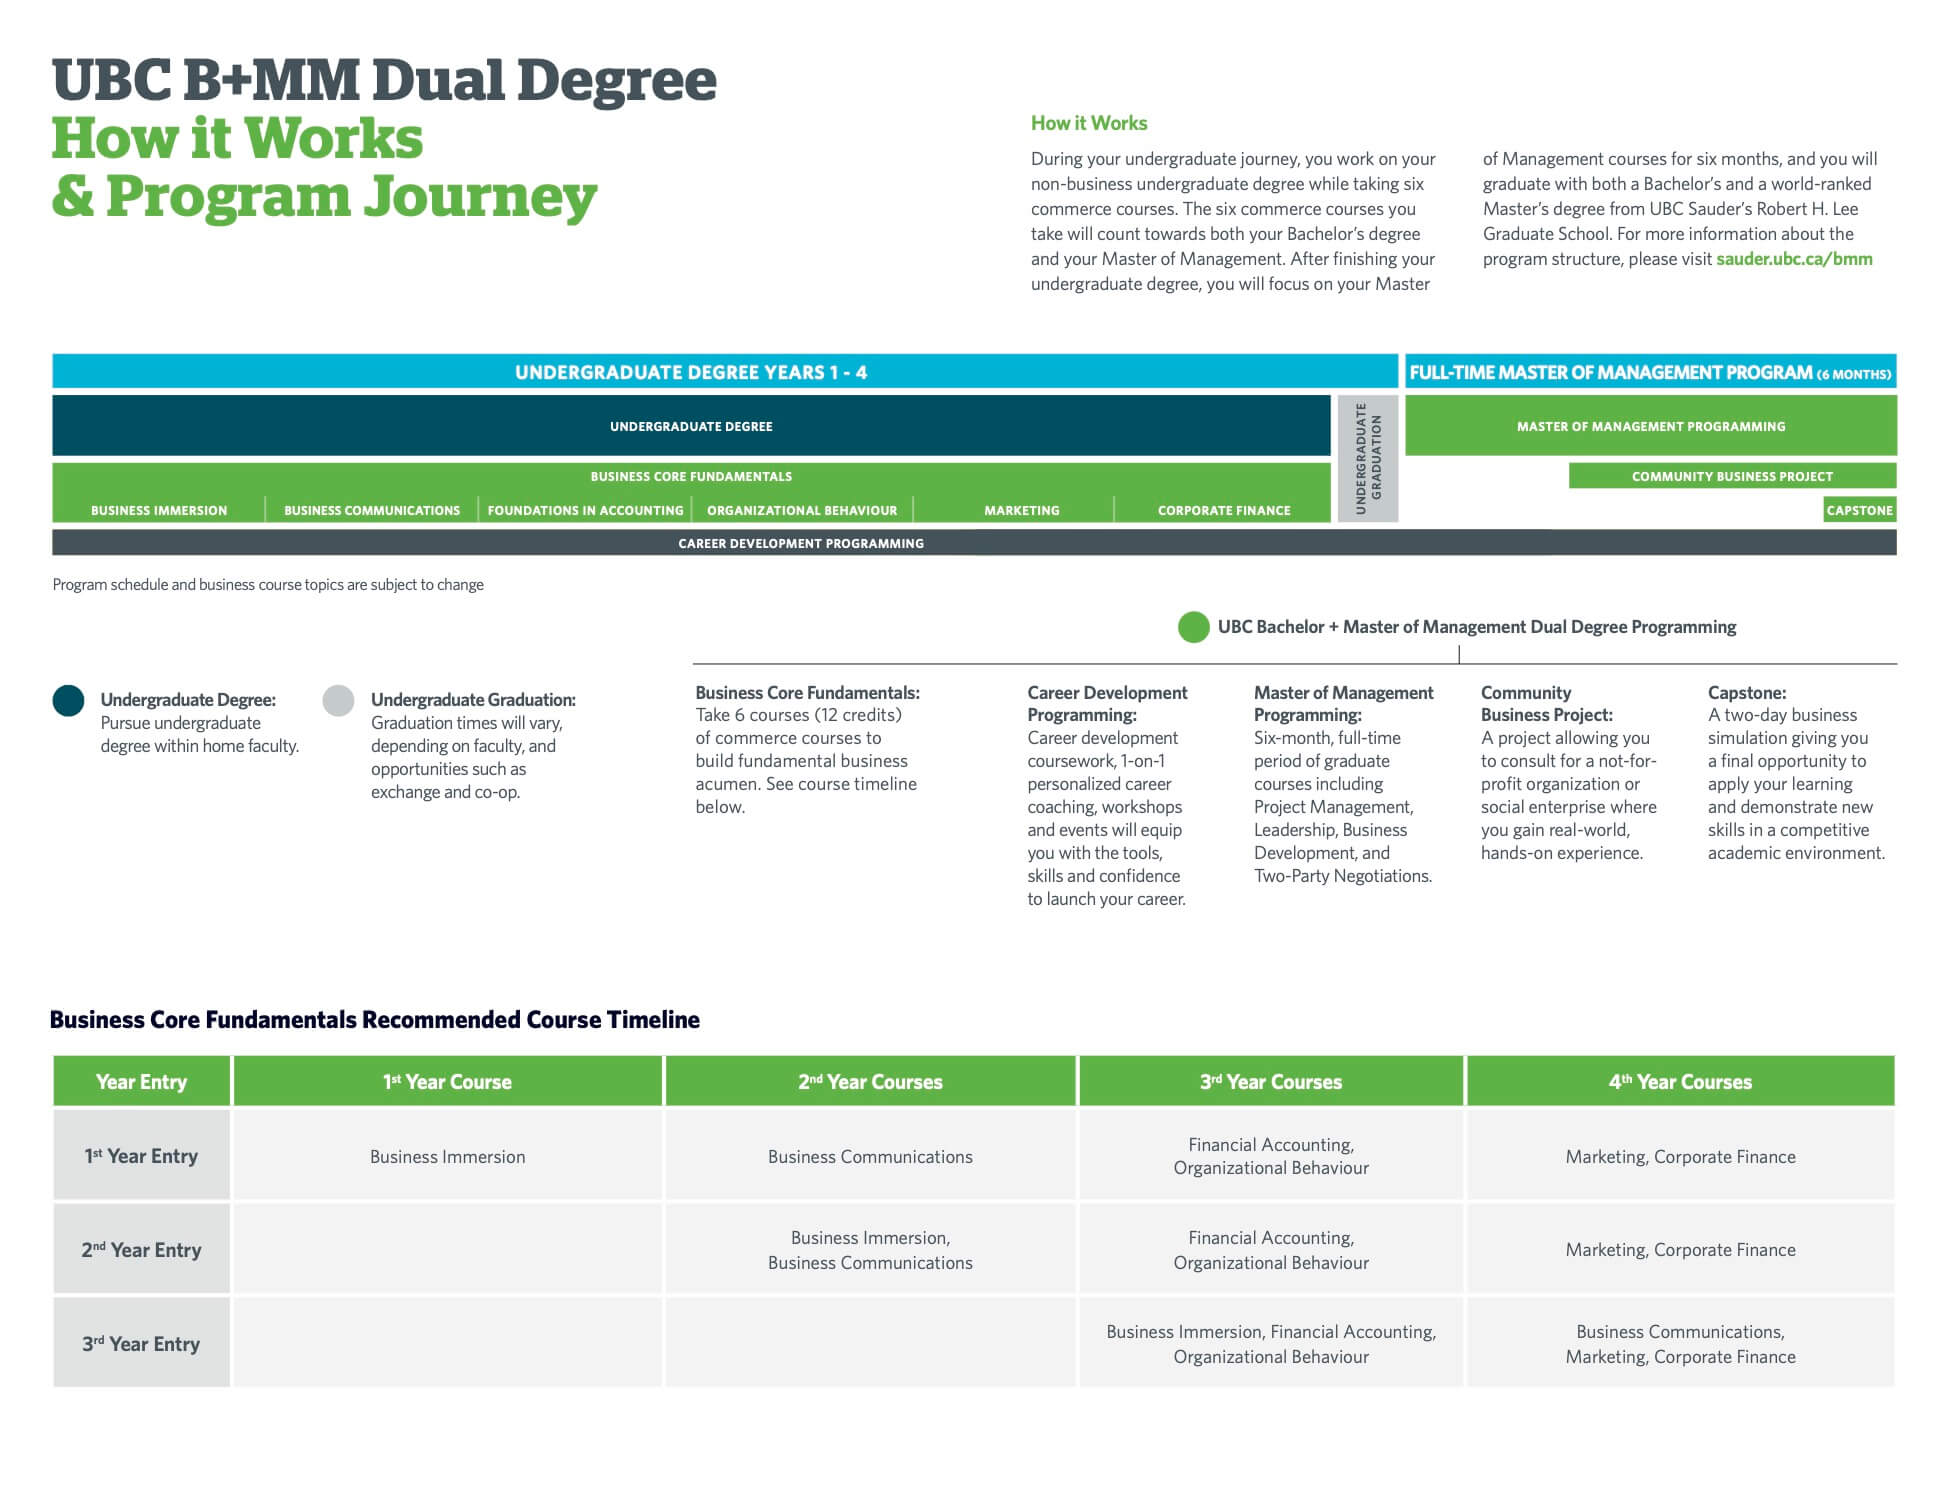Screen dimensions: 1950x1500
Task: Click the UBC B+MM Dual Degree title
Action: pos(384,80)
